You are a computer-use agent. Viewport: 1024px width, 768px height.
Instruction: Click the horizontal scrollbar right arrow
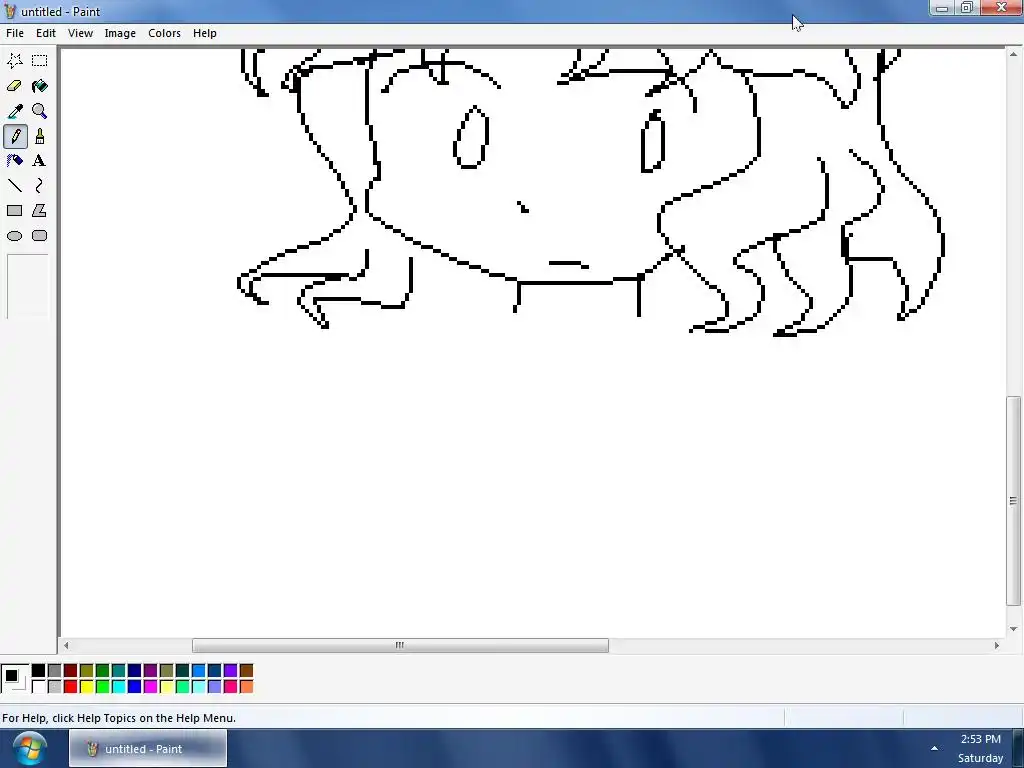click(997, 645)
